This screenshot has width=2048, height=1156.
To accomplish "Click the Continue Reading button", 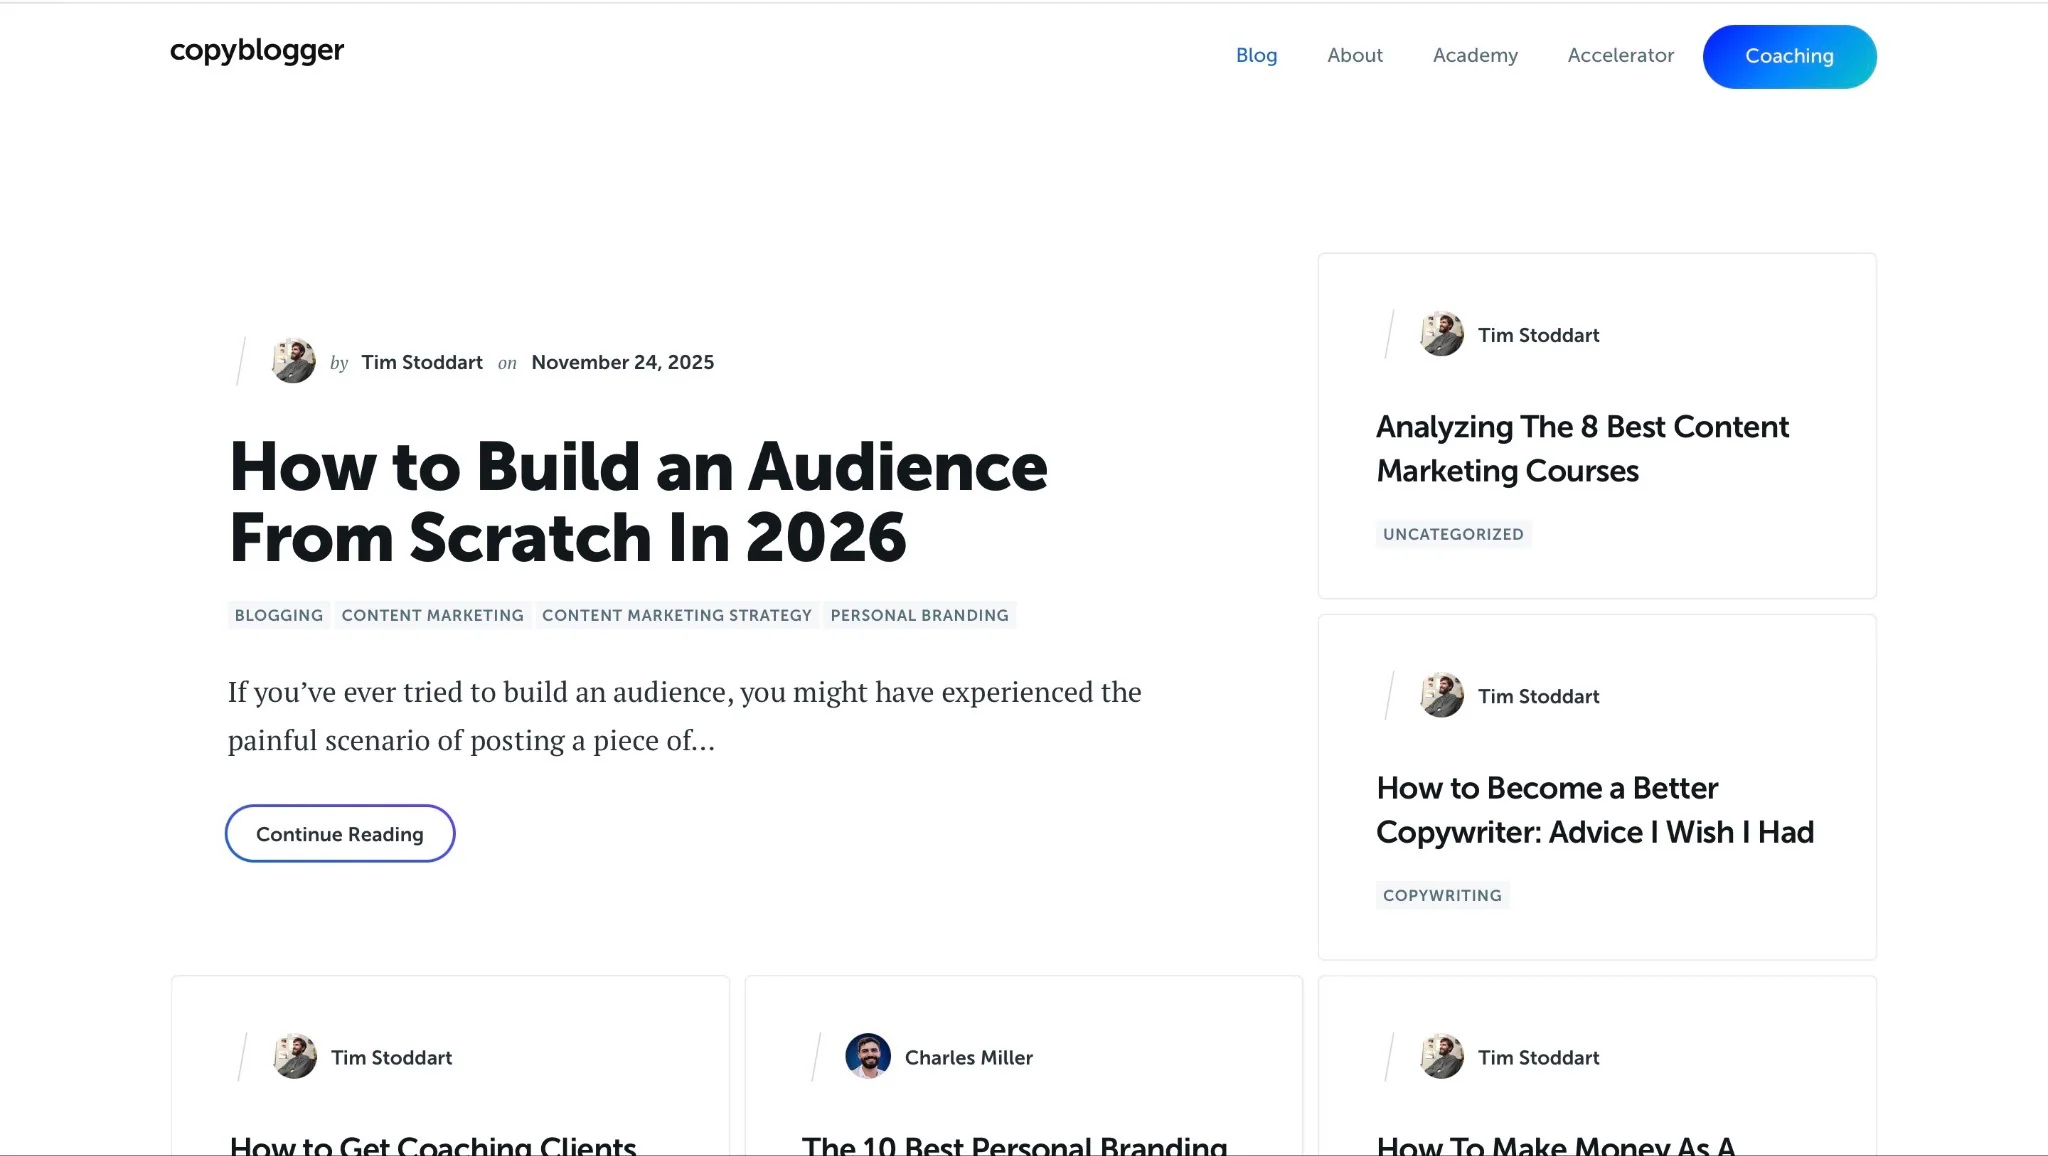I will 340,834.
